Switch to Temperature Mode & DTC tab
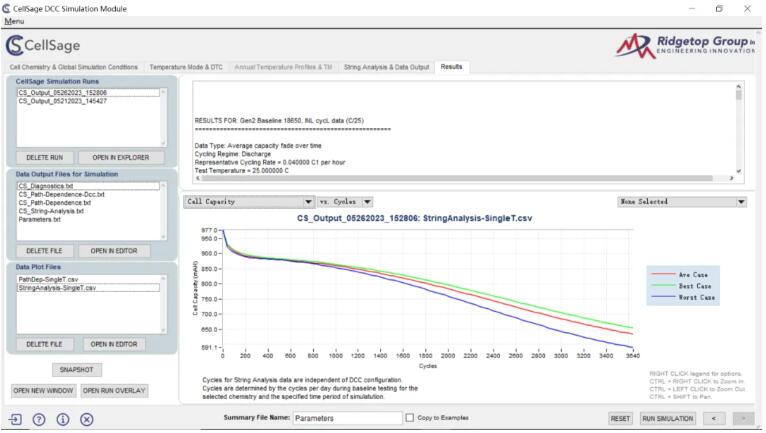 pyautogui.click(x=186, y=67)
